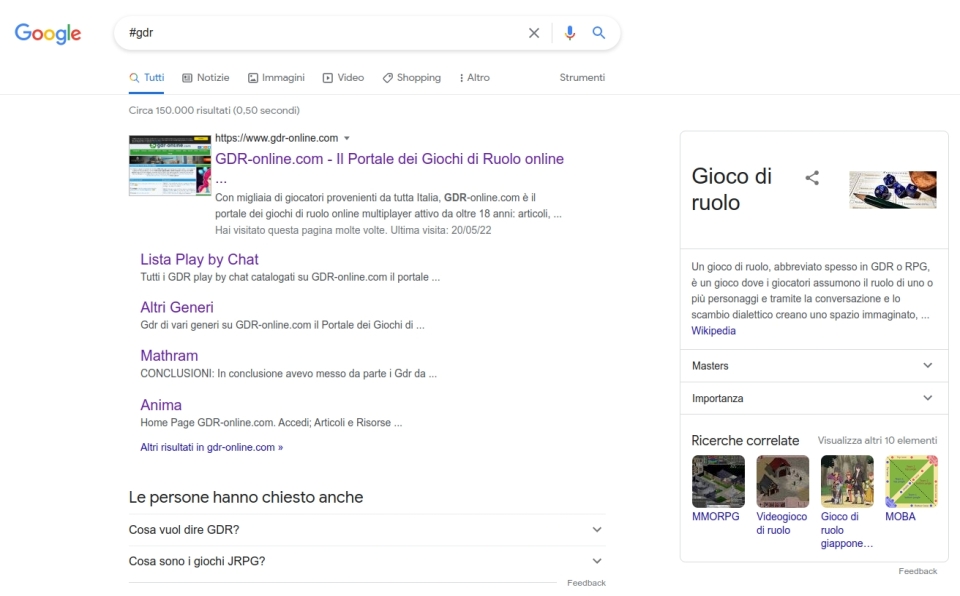Click the https://www.gdr-online.com URL text
Viewport: 960px width, 596px height.
point(276,138)
